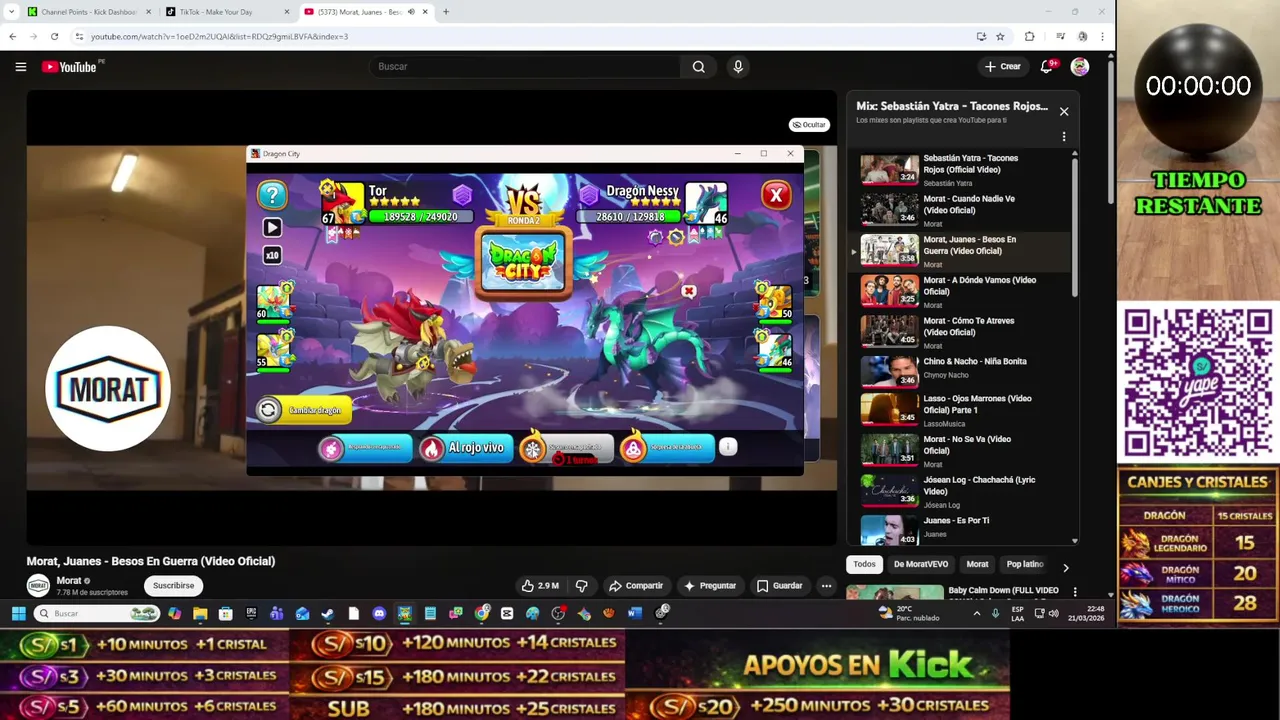The image size is (1280, 720).
Task: Open a new browser tab with plus
Action: click(446, 12)
